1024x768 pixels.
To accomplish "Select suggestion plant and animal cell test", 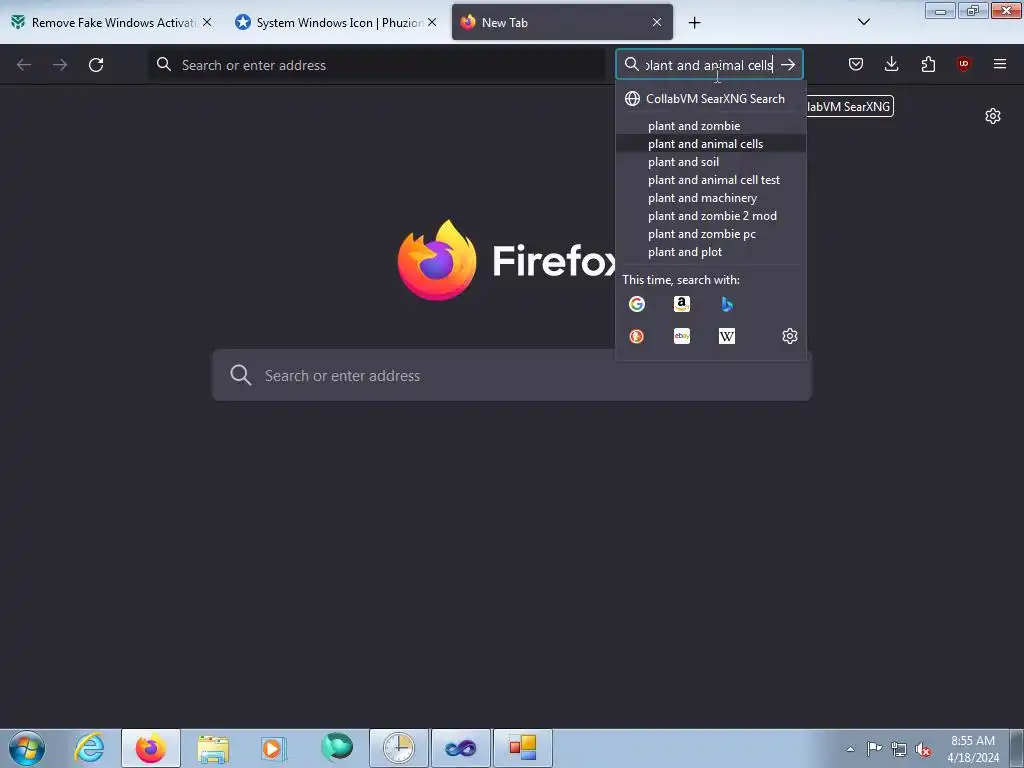I will (x=711, y=180).
